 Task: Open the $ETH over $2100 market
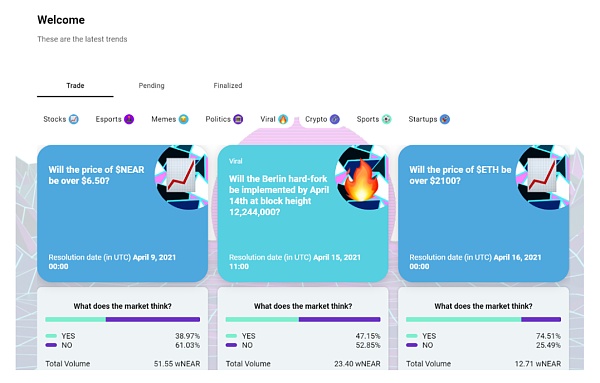(x=483, y=214)
